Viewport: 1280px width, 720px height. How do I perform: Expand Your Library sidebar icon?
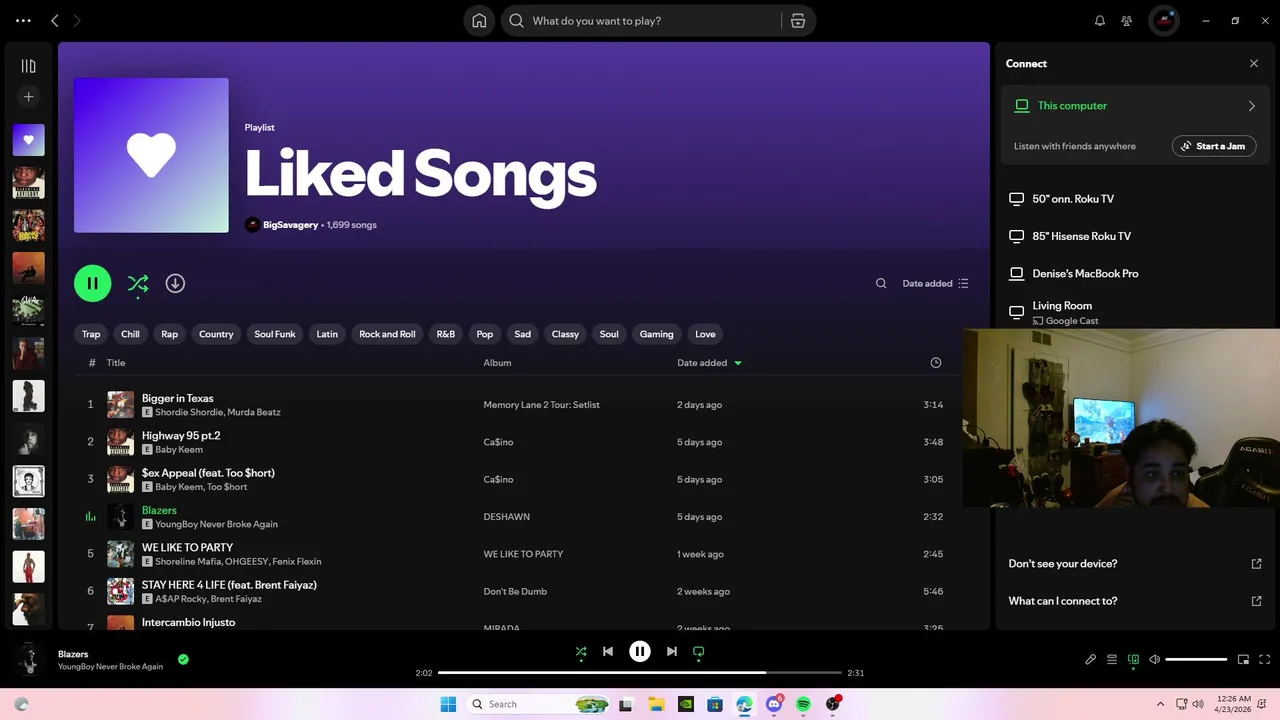(28, 66)
